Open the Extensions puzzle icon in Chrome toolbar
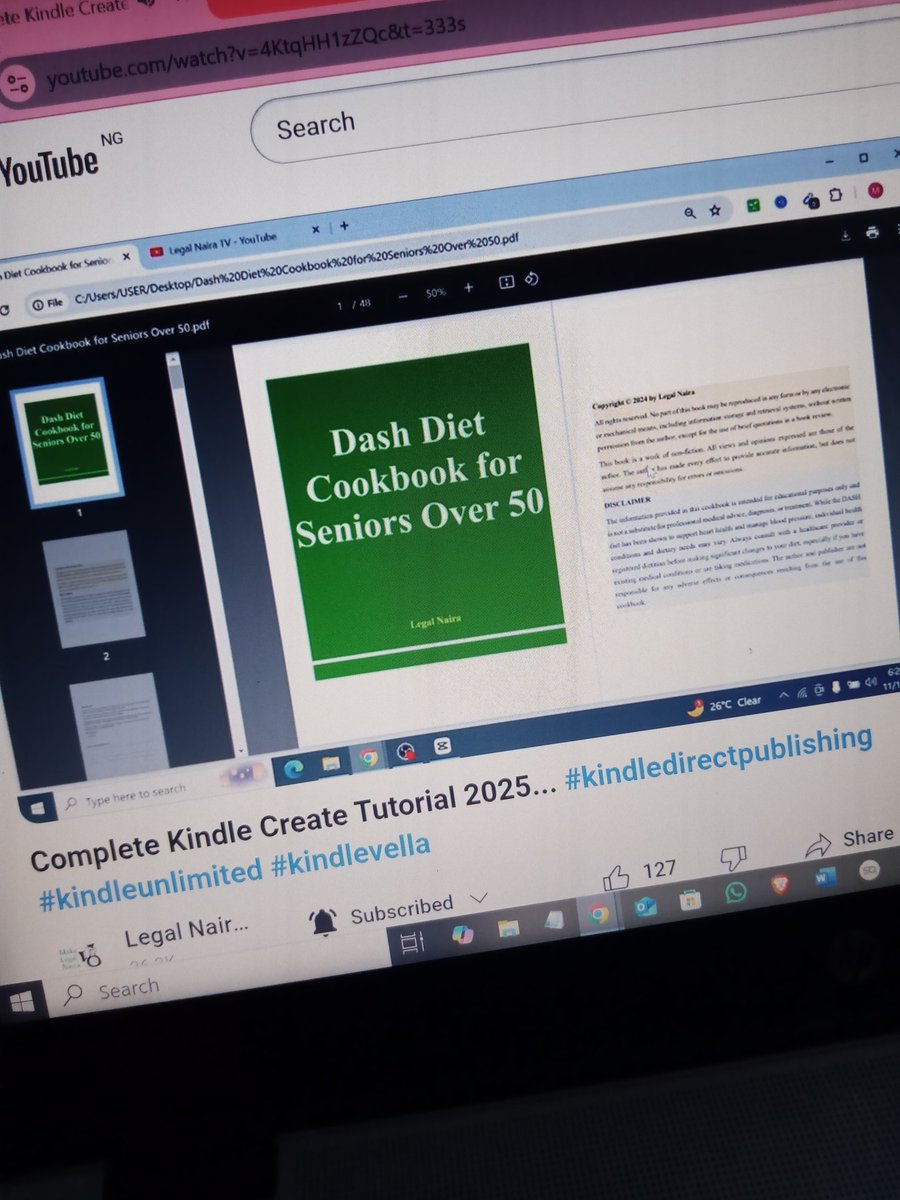This screenshot has height=1200, width=900. (x=837, y=194)
